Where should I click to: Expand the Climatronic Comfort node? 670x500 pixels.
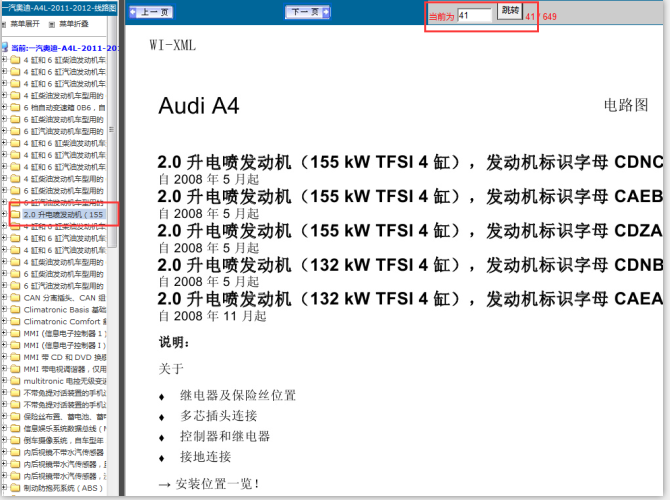click(x=4, y=321)
